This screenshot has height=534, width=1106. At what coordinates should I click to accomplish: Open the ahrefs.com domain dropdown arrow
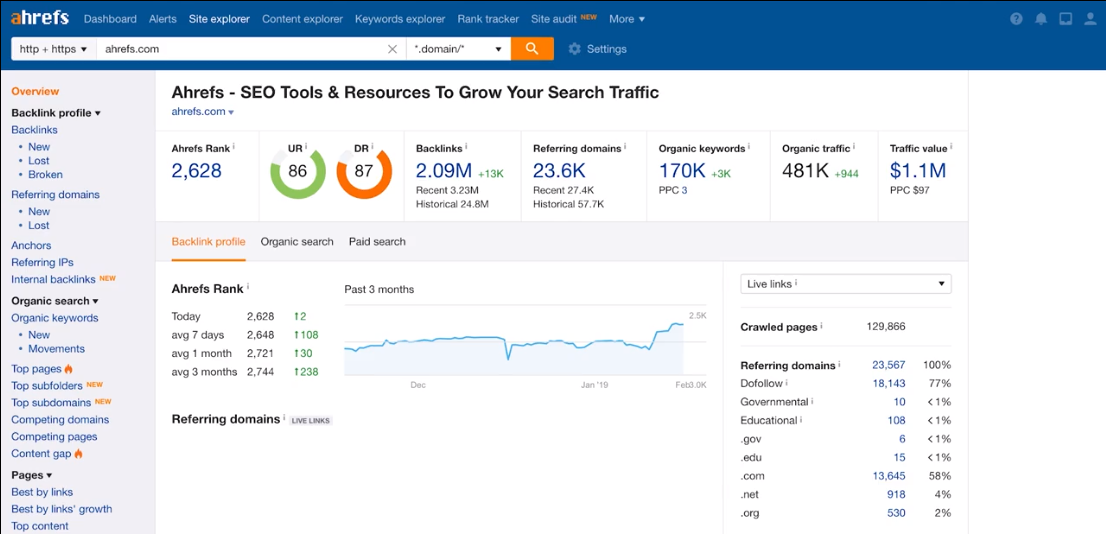231,112
